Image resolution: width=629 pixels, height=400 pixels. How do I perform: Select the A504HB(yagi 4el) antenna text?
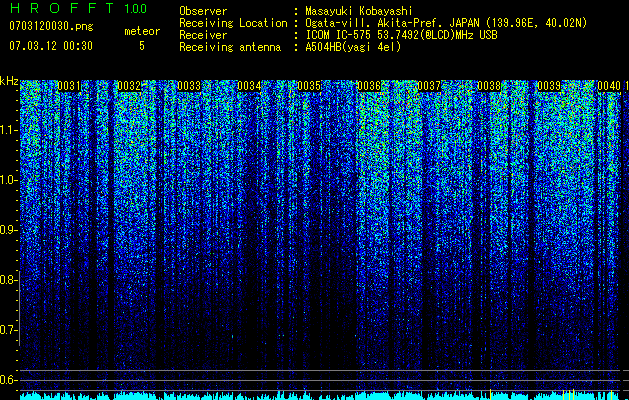(353, 47)
